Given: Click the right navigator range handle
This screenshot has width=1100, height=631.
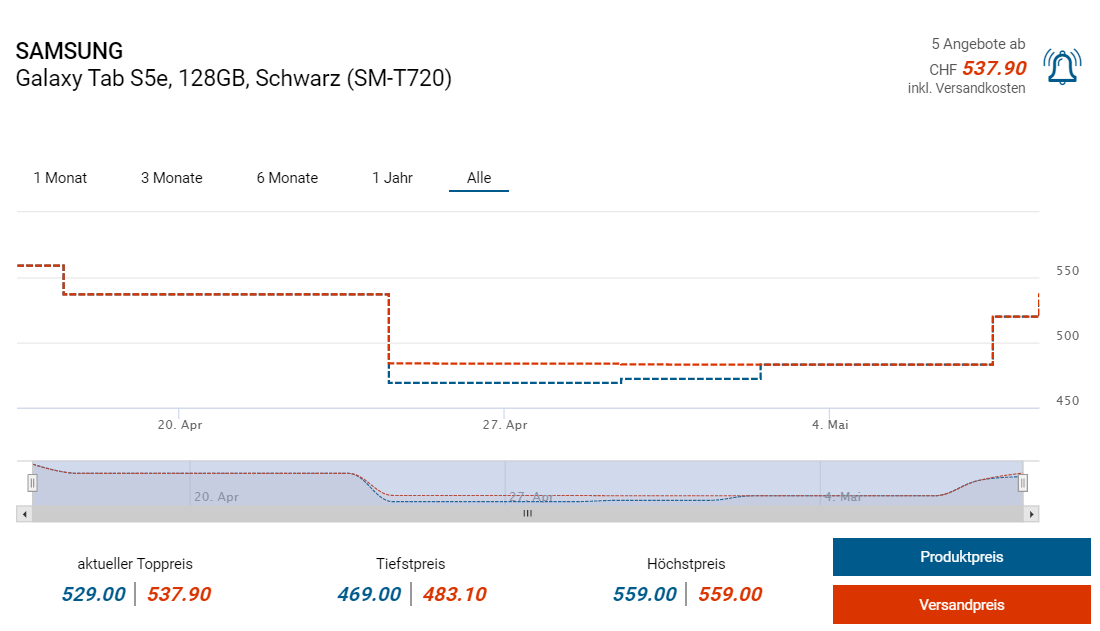Looking at the screenshot, I should [x=1022, y=483].
